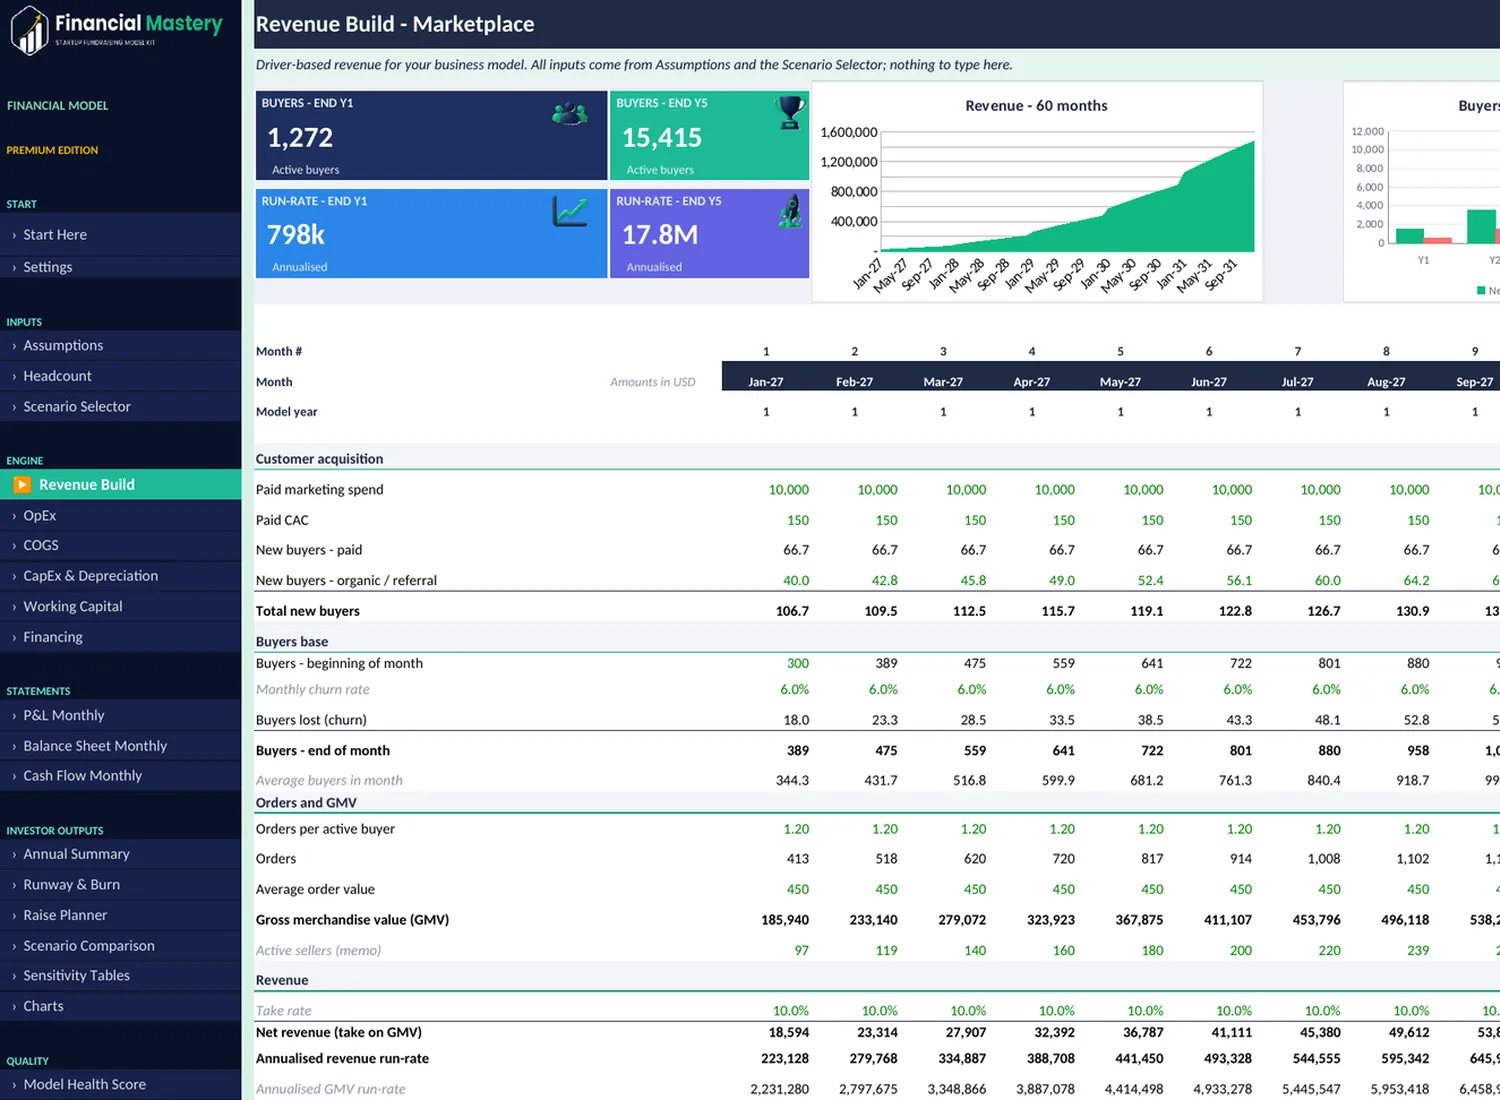Click the Financial Mastery logo icon
1500x1100 pixels.
[x=30, y=30]
